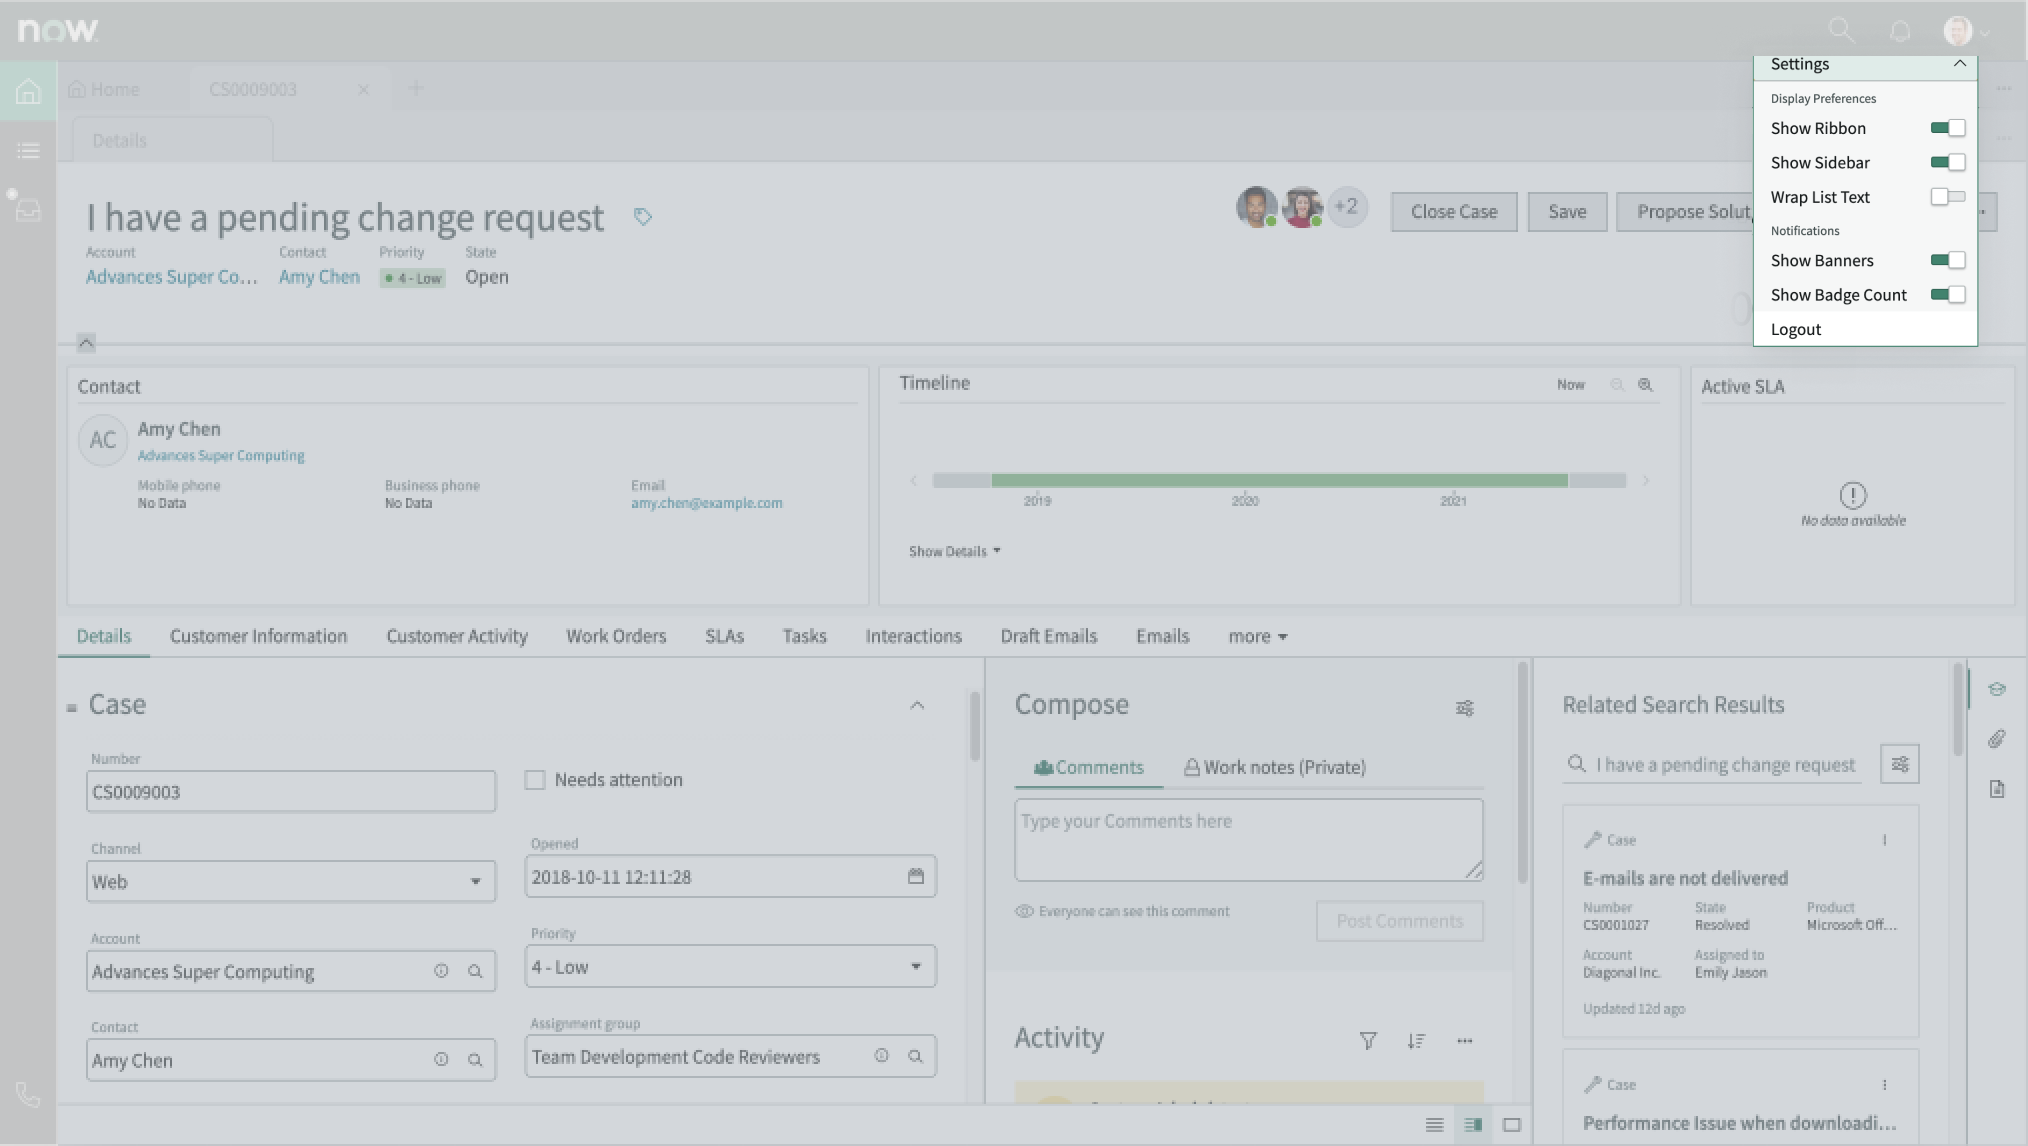Expand the more tab dropdown
This screenshot has height=1146, width=2028.
pos(1257,636)
